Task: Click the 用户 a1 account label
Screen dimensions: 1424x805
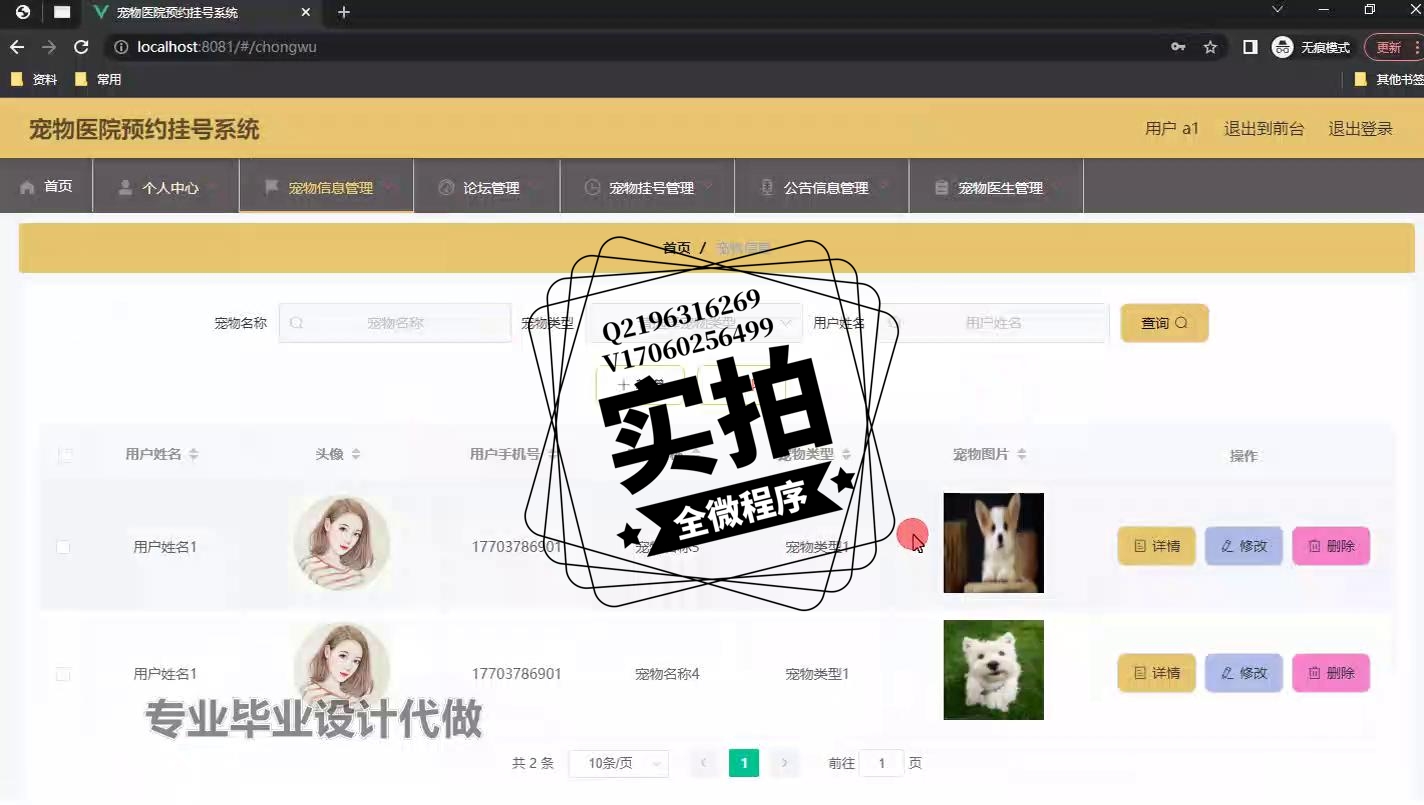Action: pyautogui.click(x=1172, y=128)
